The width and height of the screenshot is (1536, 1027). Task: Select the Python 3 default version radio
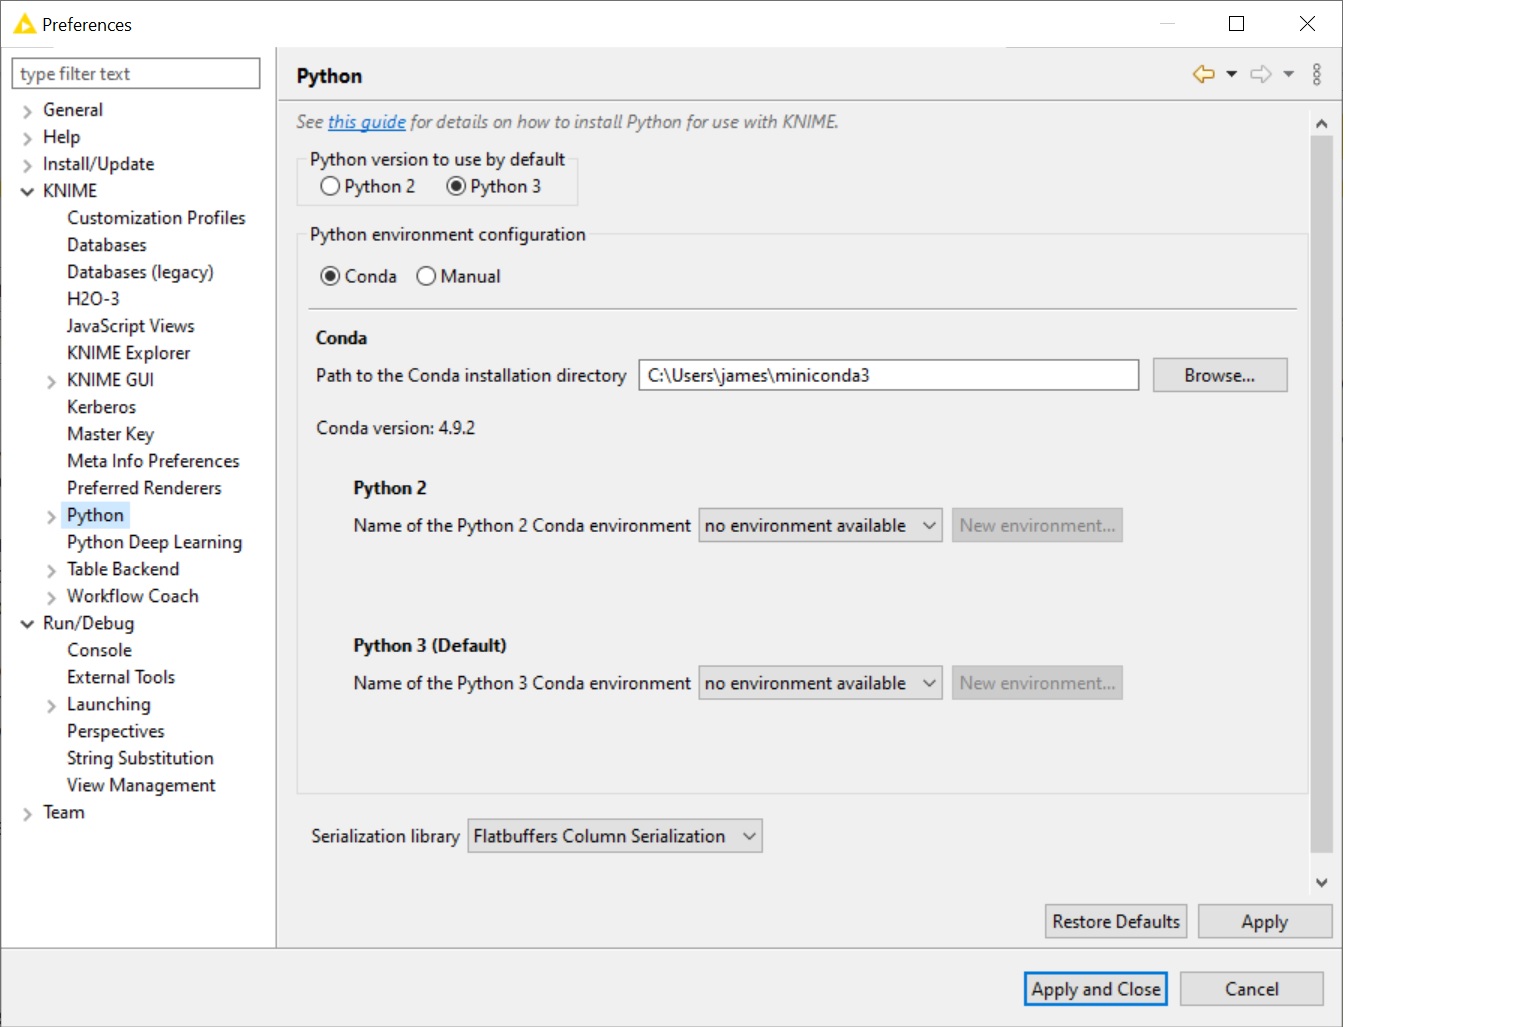(456, 186)
